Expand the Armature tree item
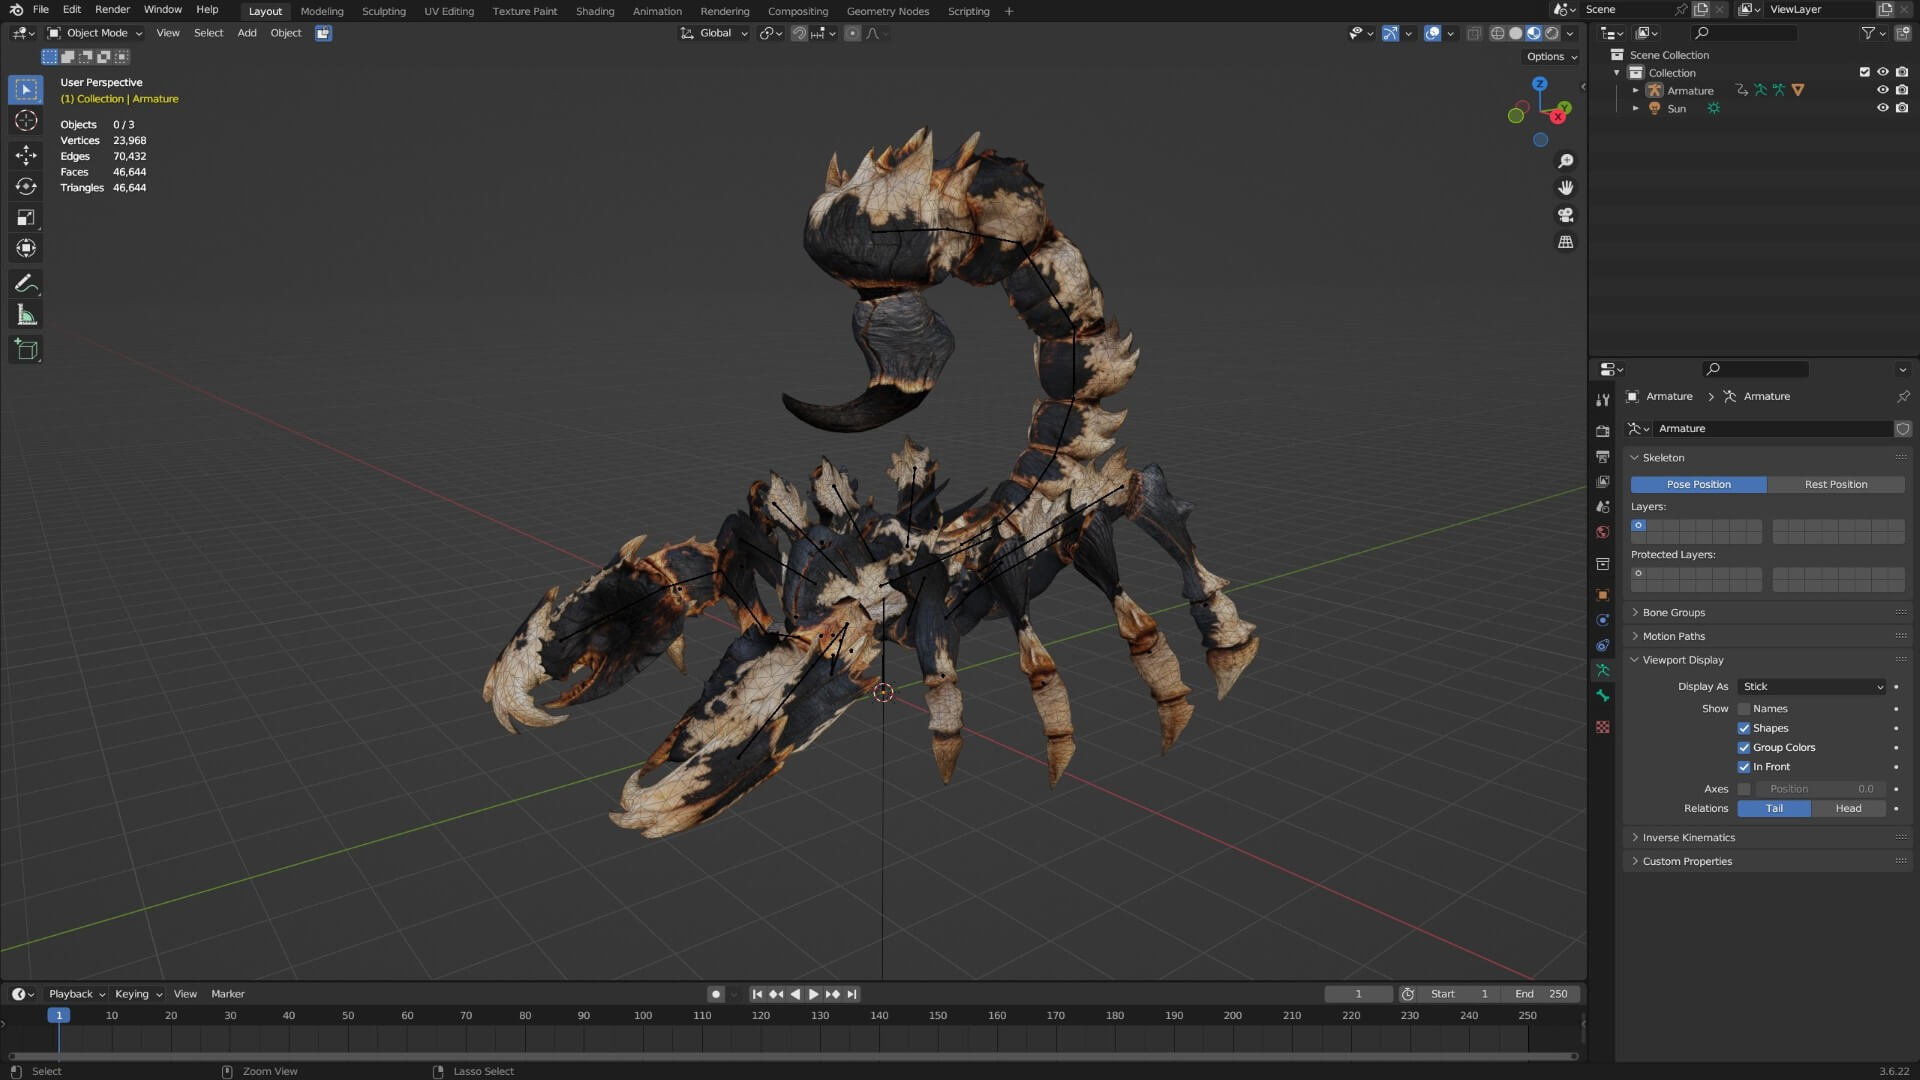 [1636, 90]
